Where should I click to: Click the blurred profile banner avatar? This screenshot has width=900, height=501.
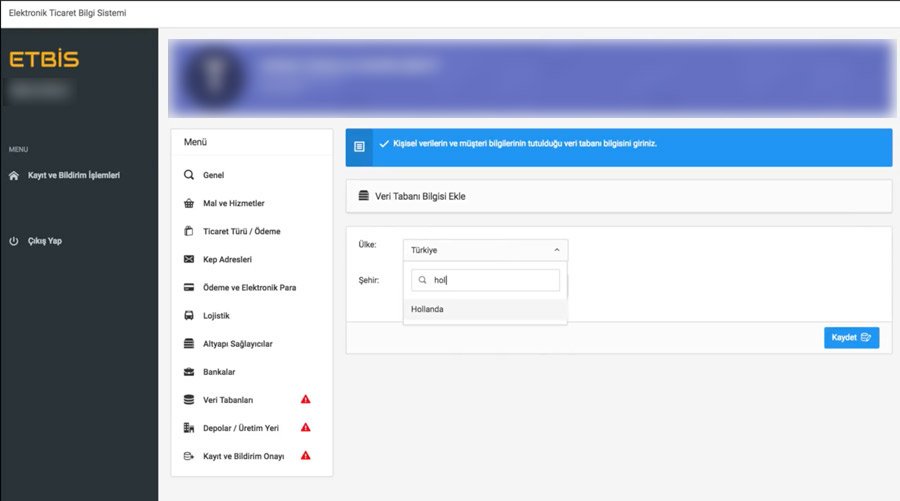(x=215, y=79)
